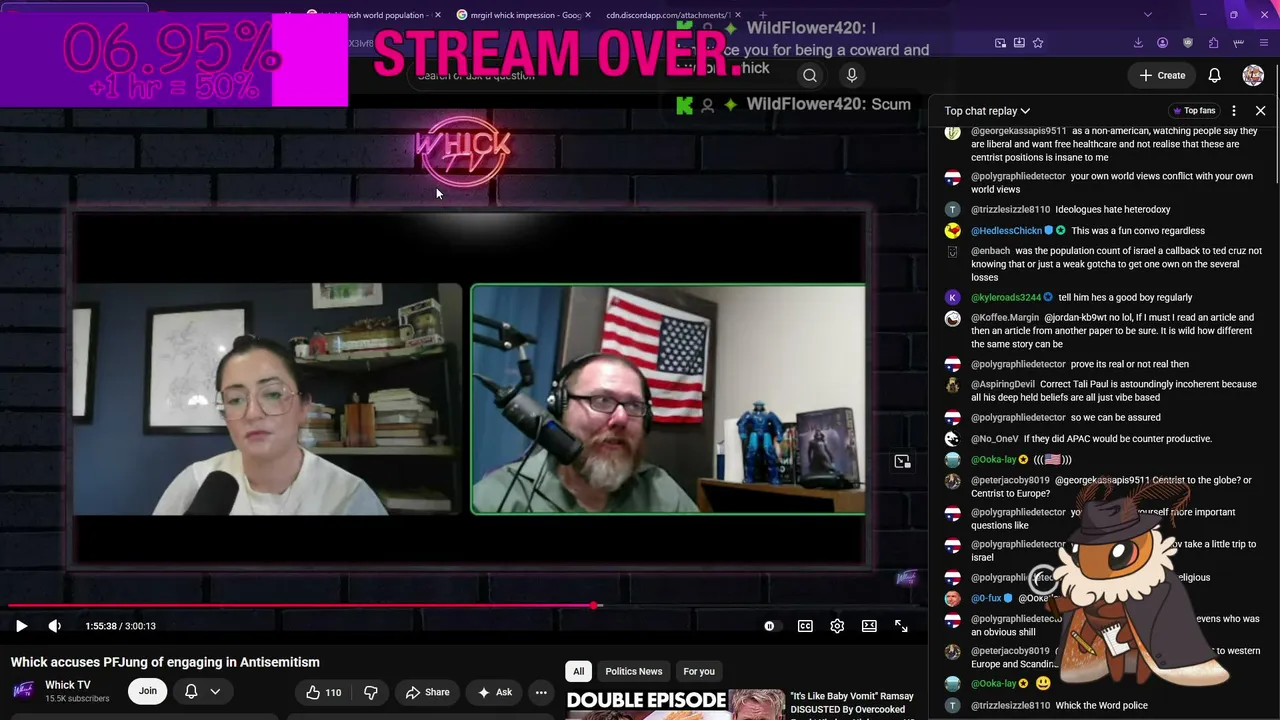The width and height of the screenshot is (1280, 720).
Task: Click the Create button
Action: coord(1162,75)
